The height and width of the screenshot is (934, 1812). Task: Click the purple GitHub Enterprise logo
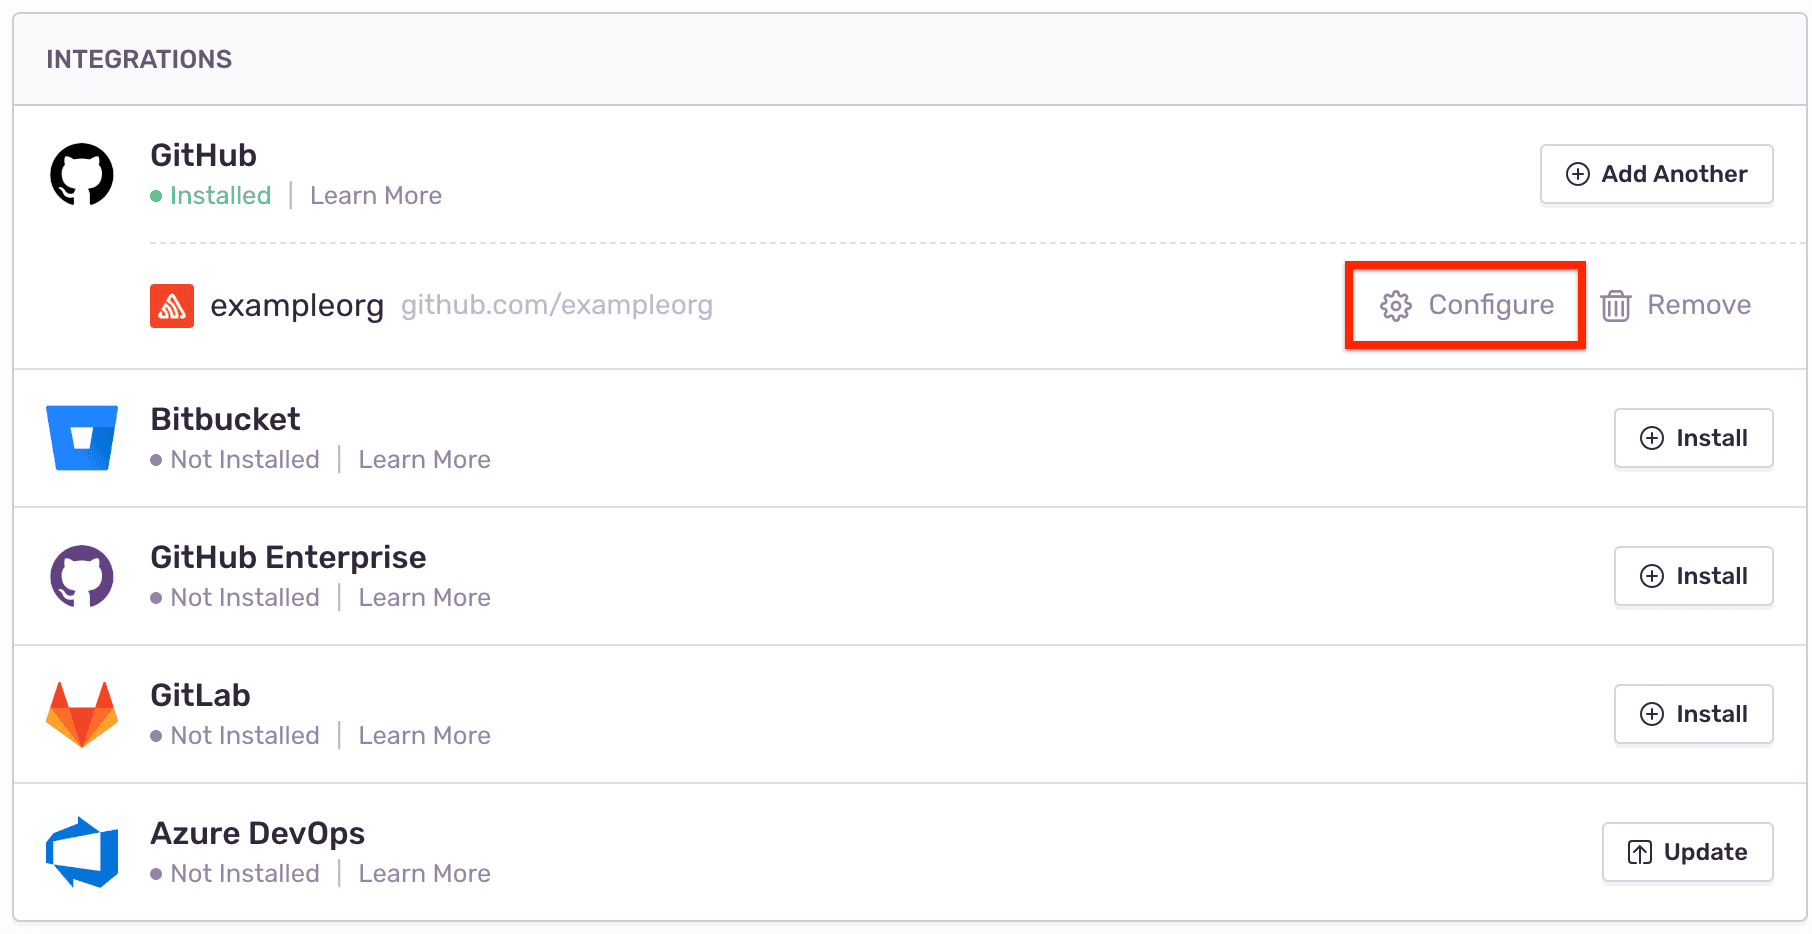tap(82, 576)
